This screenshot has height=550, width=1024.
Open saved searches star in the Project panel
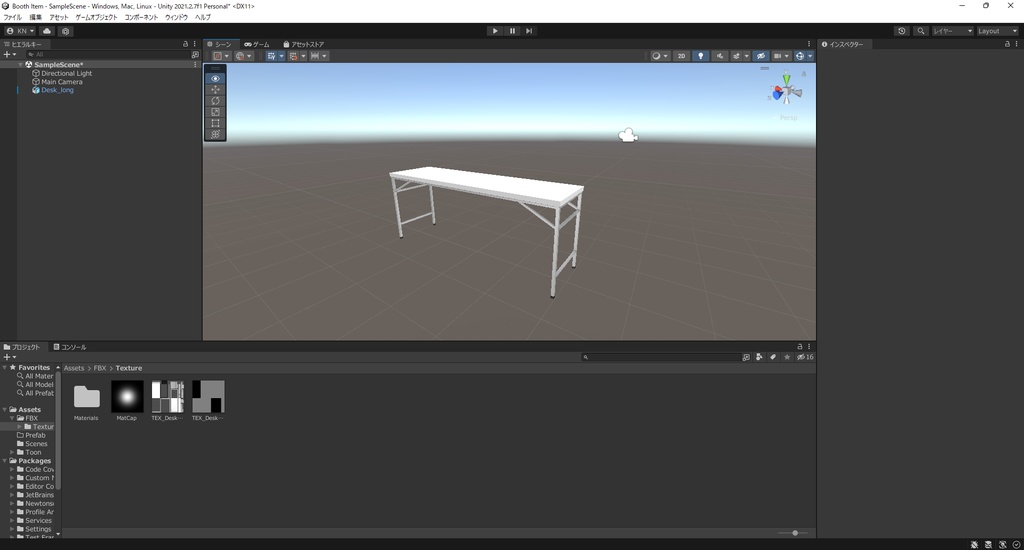[x=787, y=357]
